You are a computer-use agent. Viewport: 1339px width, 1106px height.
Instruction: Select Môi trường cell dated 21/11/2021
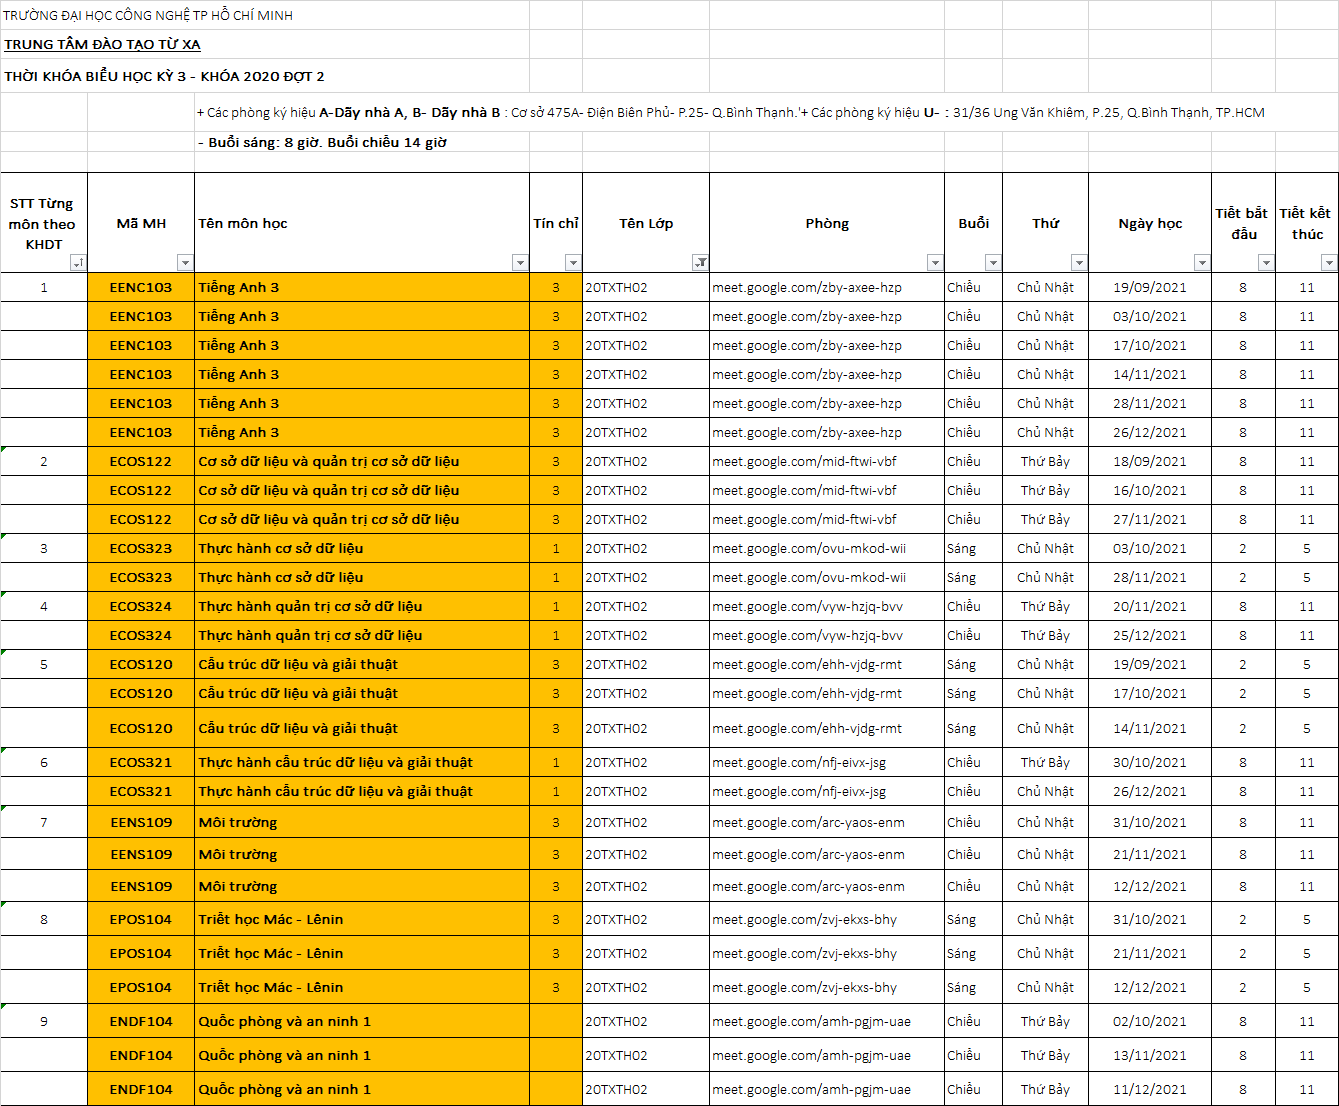[x=362, y=855]
